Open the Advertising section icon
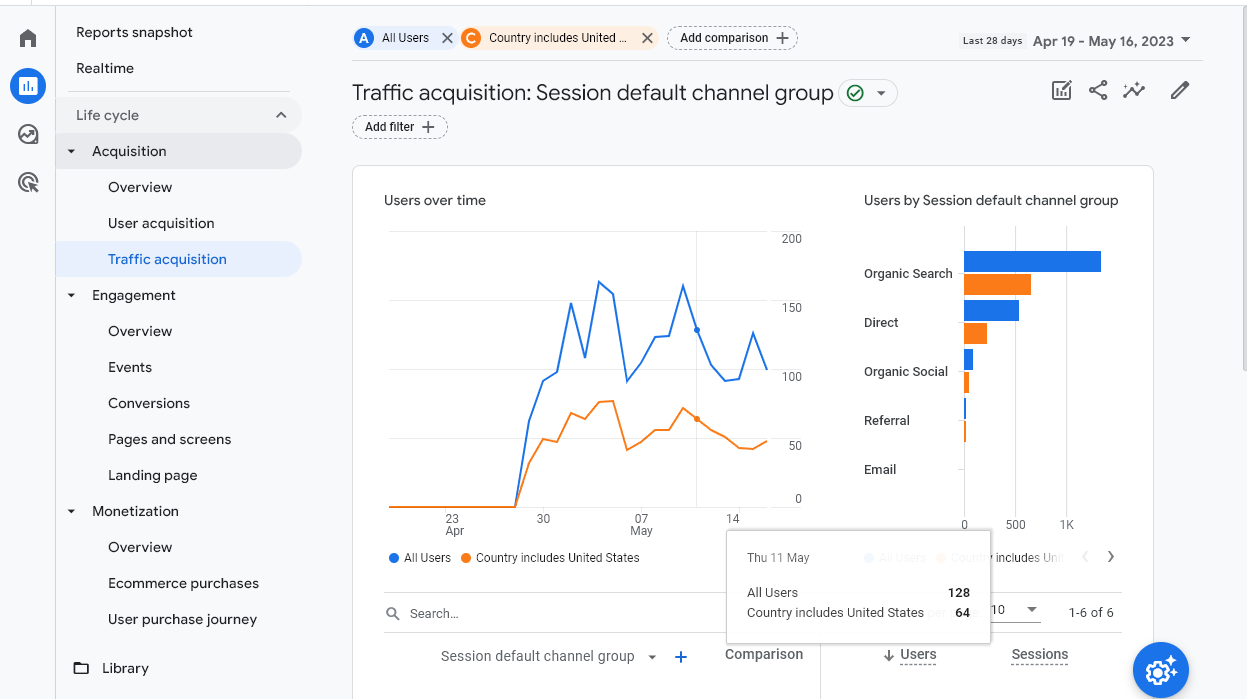This screenshot has height=699, width=1247. click(x=27, y=182)
